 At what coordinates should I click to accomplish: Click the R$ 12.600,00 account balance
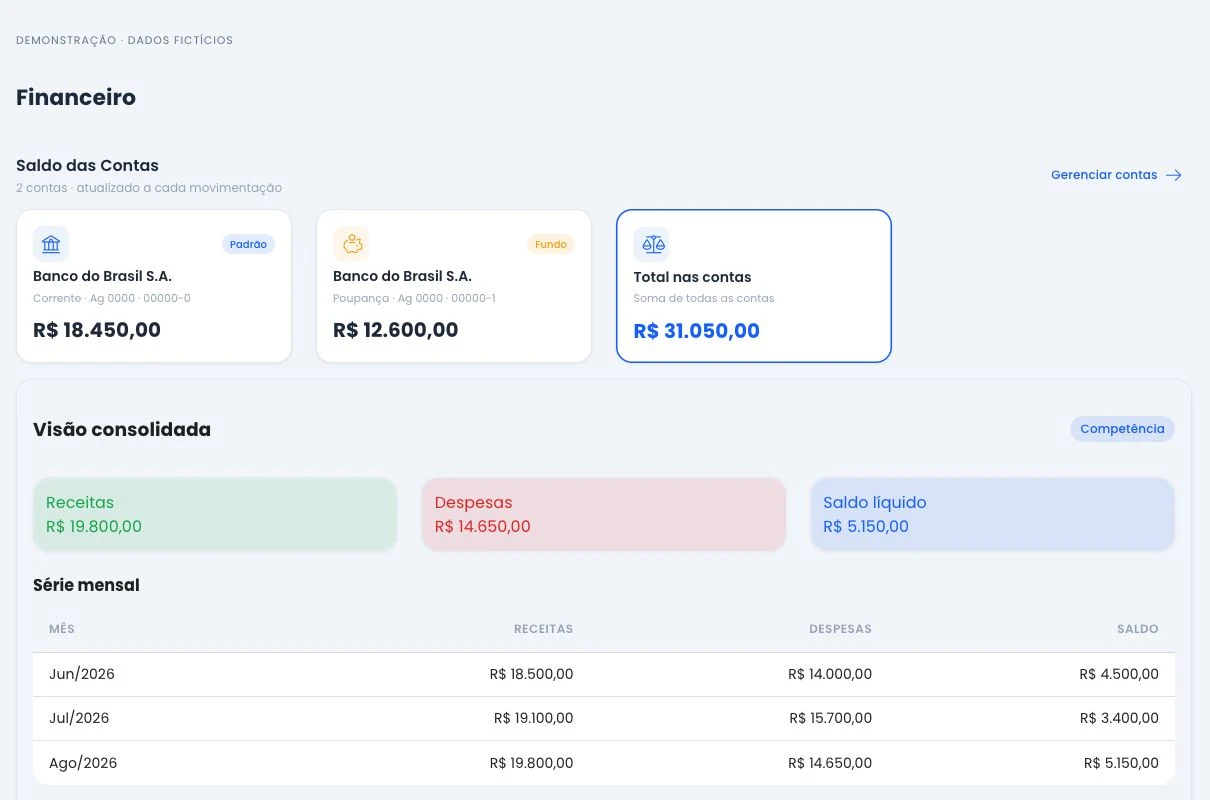(x=396, y=330)
